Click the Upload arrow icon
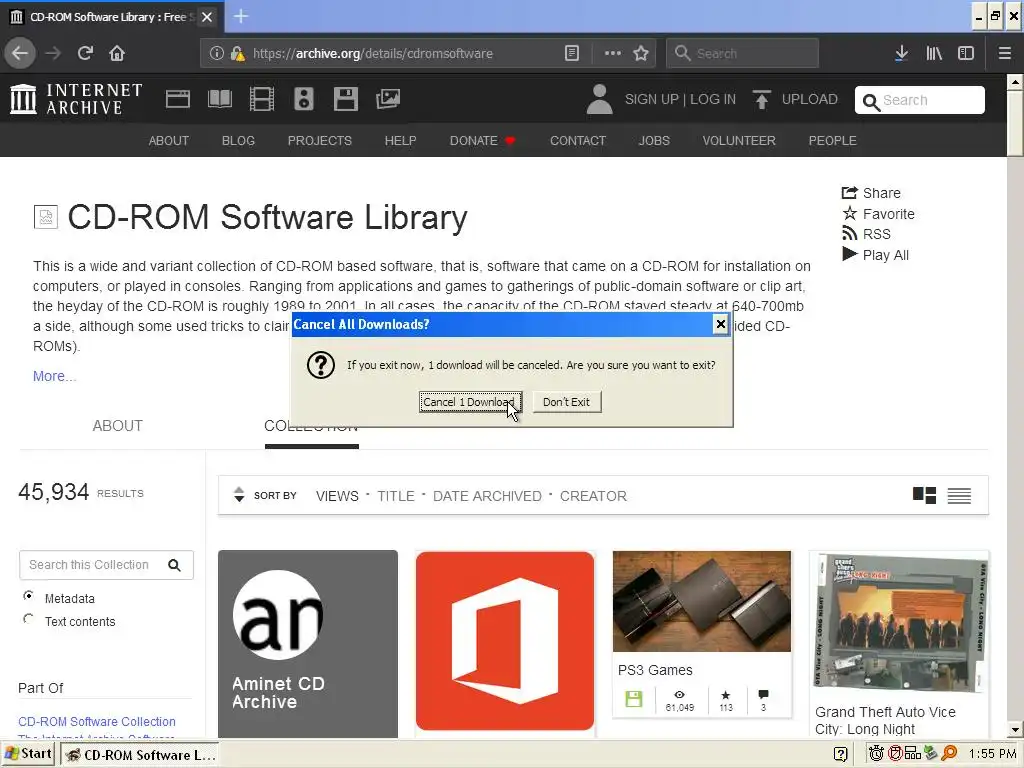 click(x=761, y=99)
